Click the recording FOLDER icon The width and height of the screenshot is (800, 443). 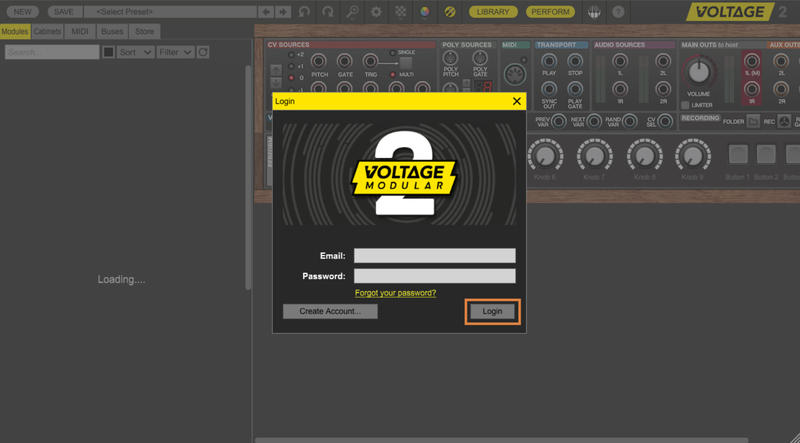(753, 121)
